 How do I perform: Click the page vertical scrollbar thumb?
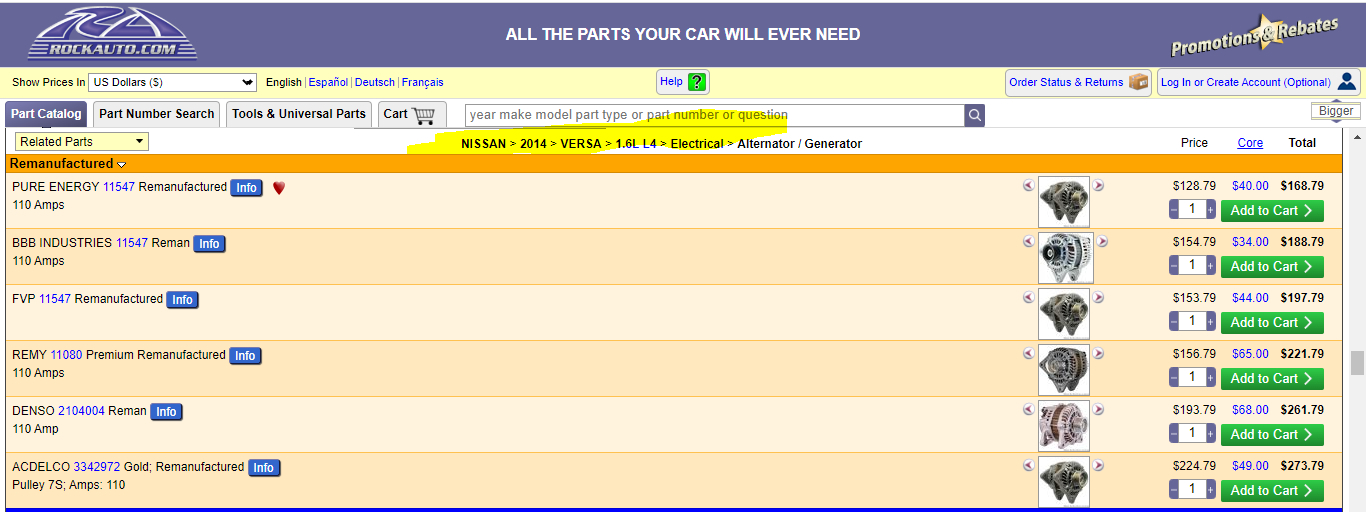[x=1357, y=362]
